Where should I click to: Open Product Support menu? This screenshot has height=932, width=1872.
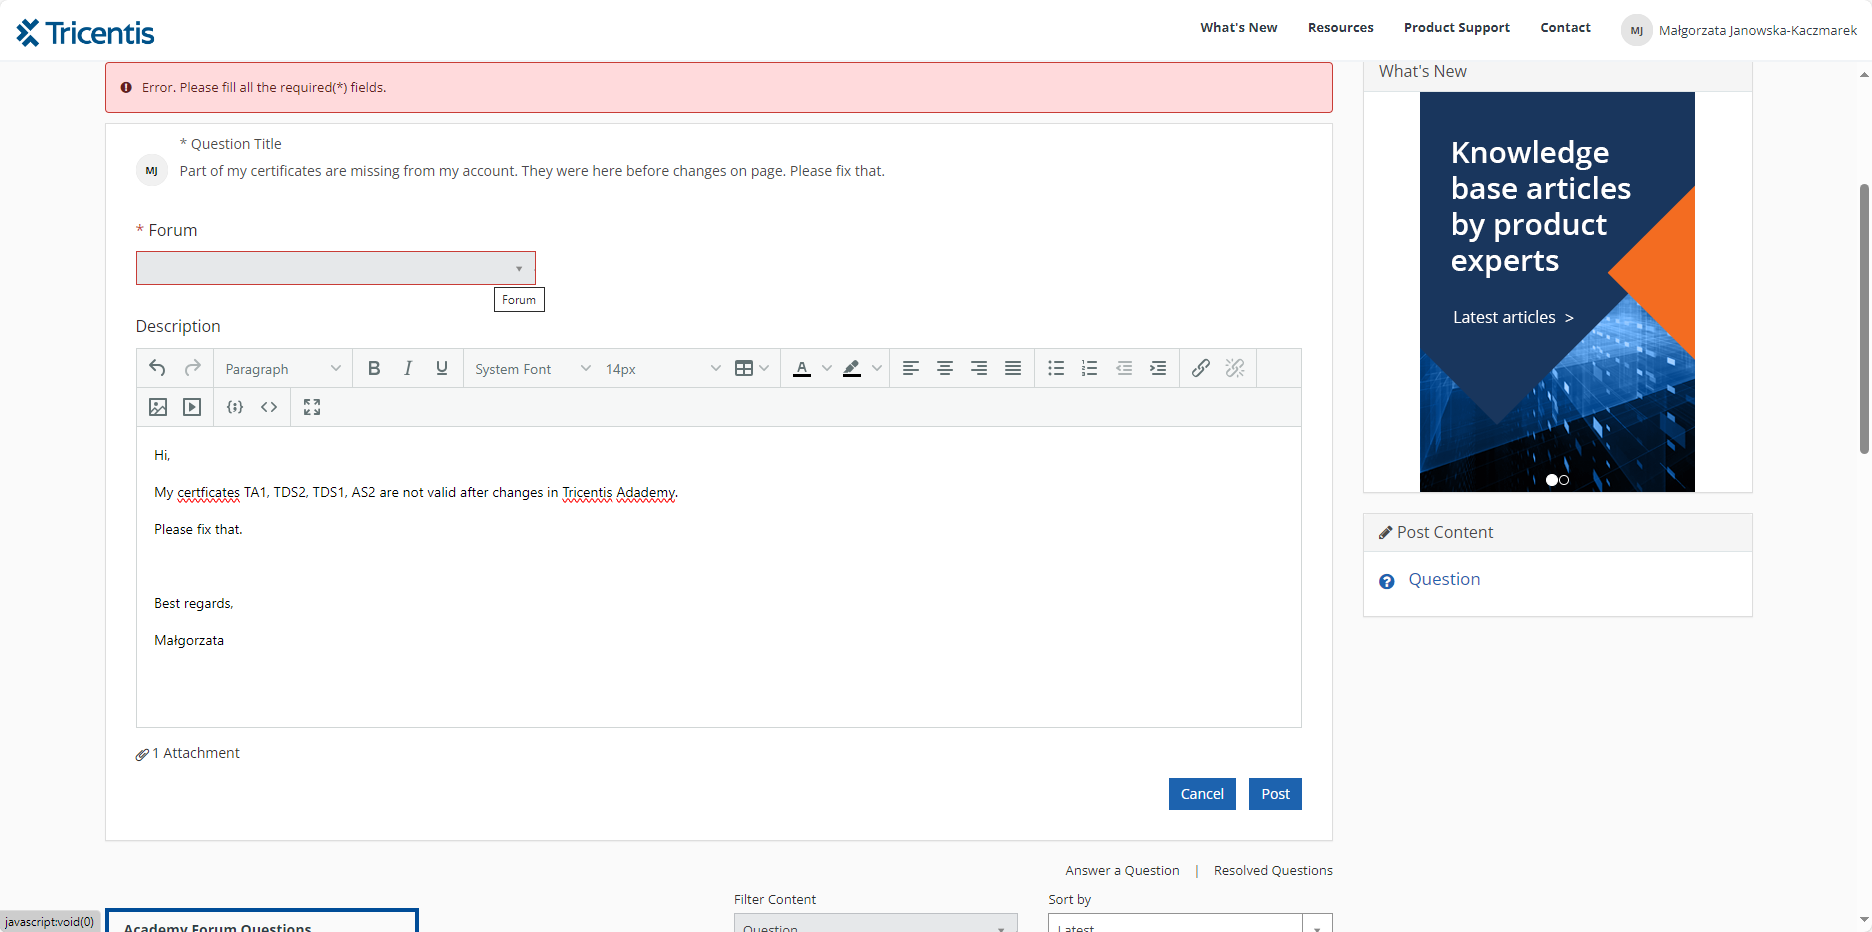(1456, 28)
